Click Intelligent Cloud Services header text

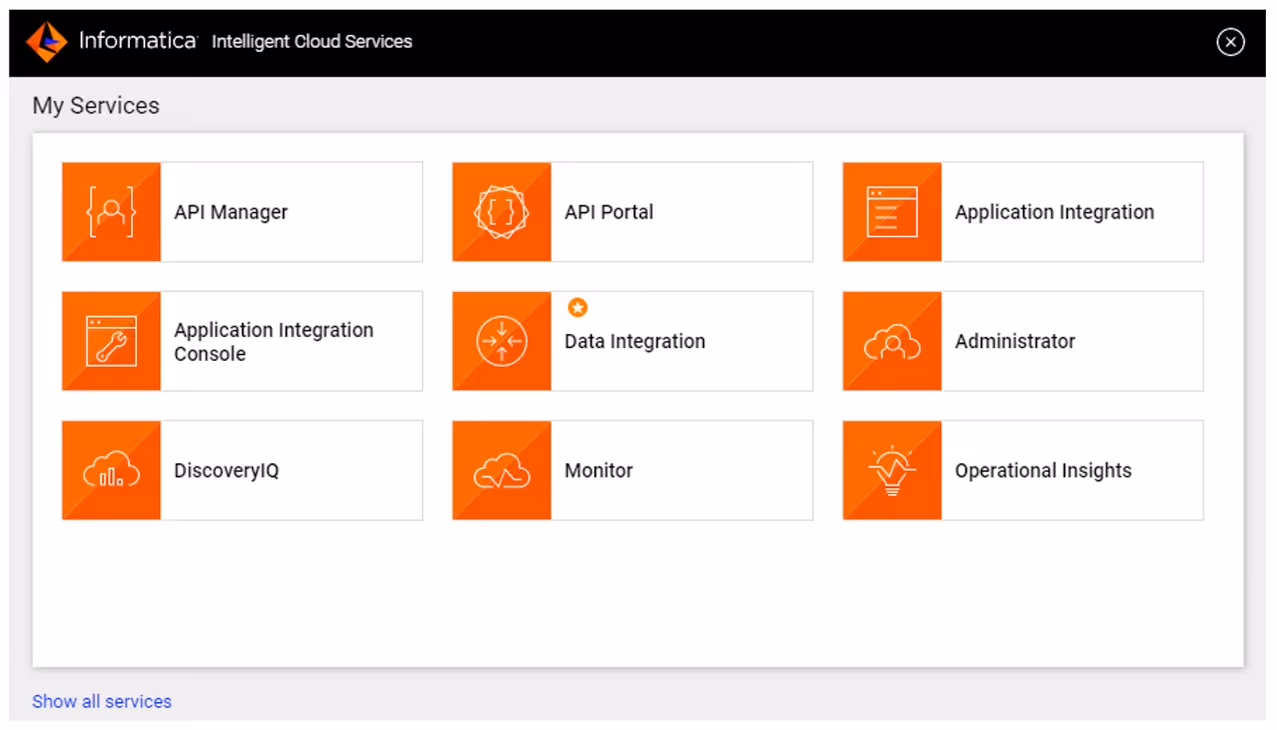pyautogui.click(x=312, y=42)
